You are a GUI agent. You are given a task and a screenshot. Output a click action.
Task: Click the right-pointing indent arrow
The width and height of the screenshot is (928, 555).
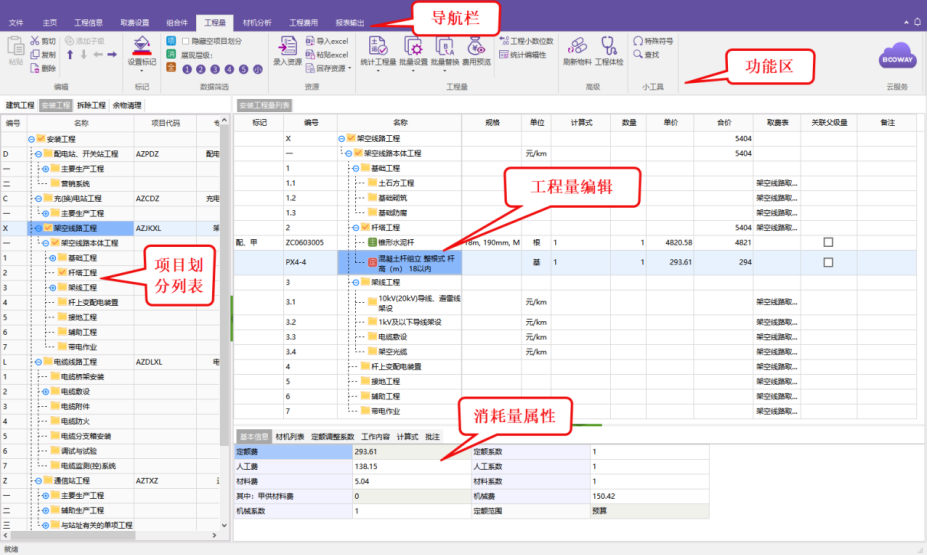click(x=112, y=54)
